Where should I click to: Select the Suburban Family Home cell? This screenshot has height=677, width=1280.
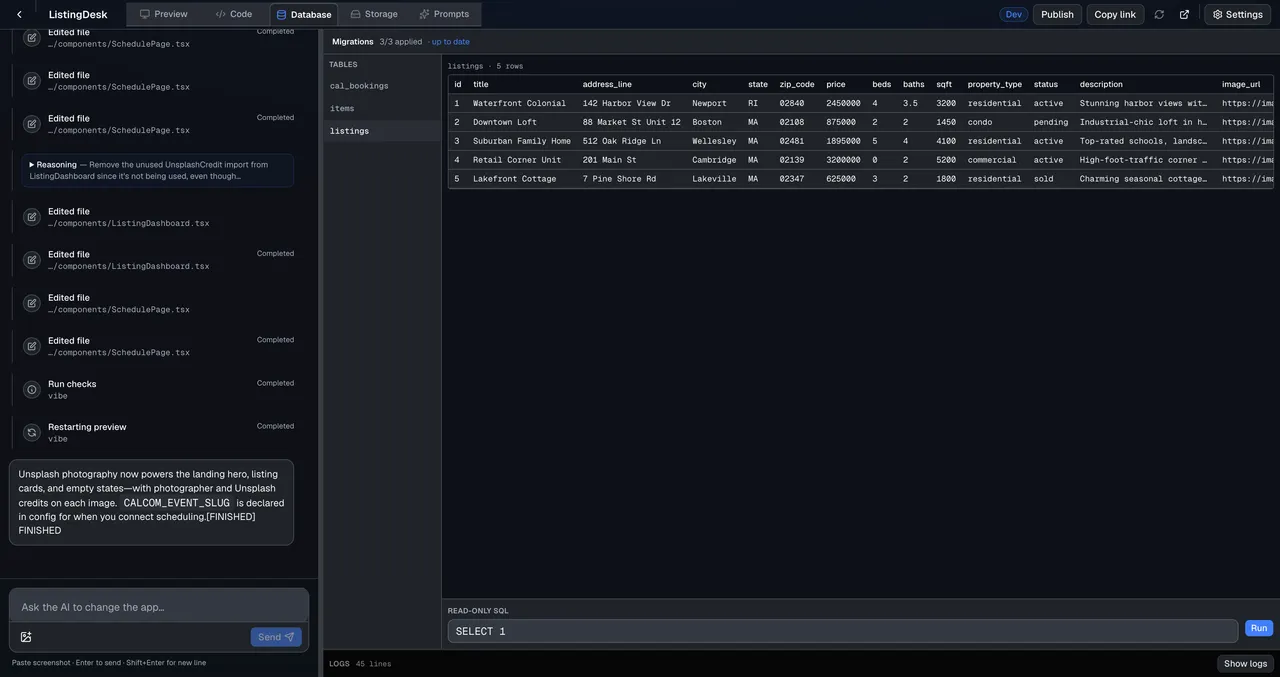tap(522, 141)
